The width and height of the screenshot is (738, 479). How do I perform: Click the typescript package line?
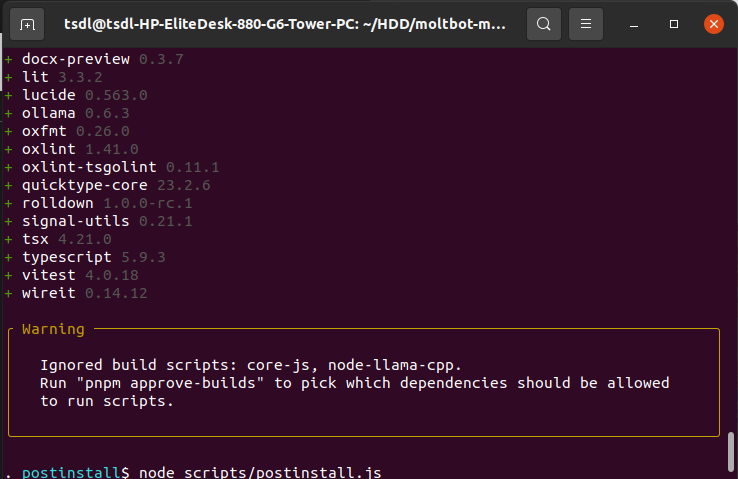coord(66,257)
